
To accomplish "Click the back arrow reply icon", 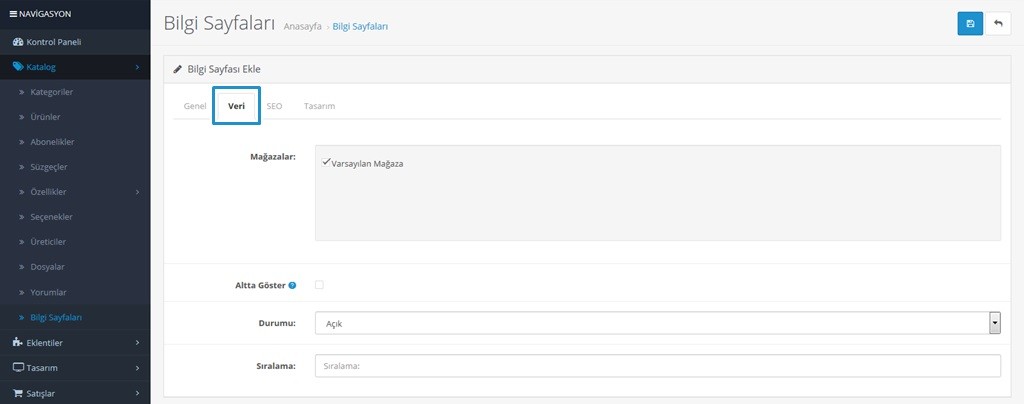I will tap(998, 23).
